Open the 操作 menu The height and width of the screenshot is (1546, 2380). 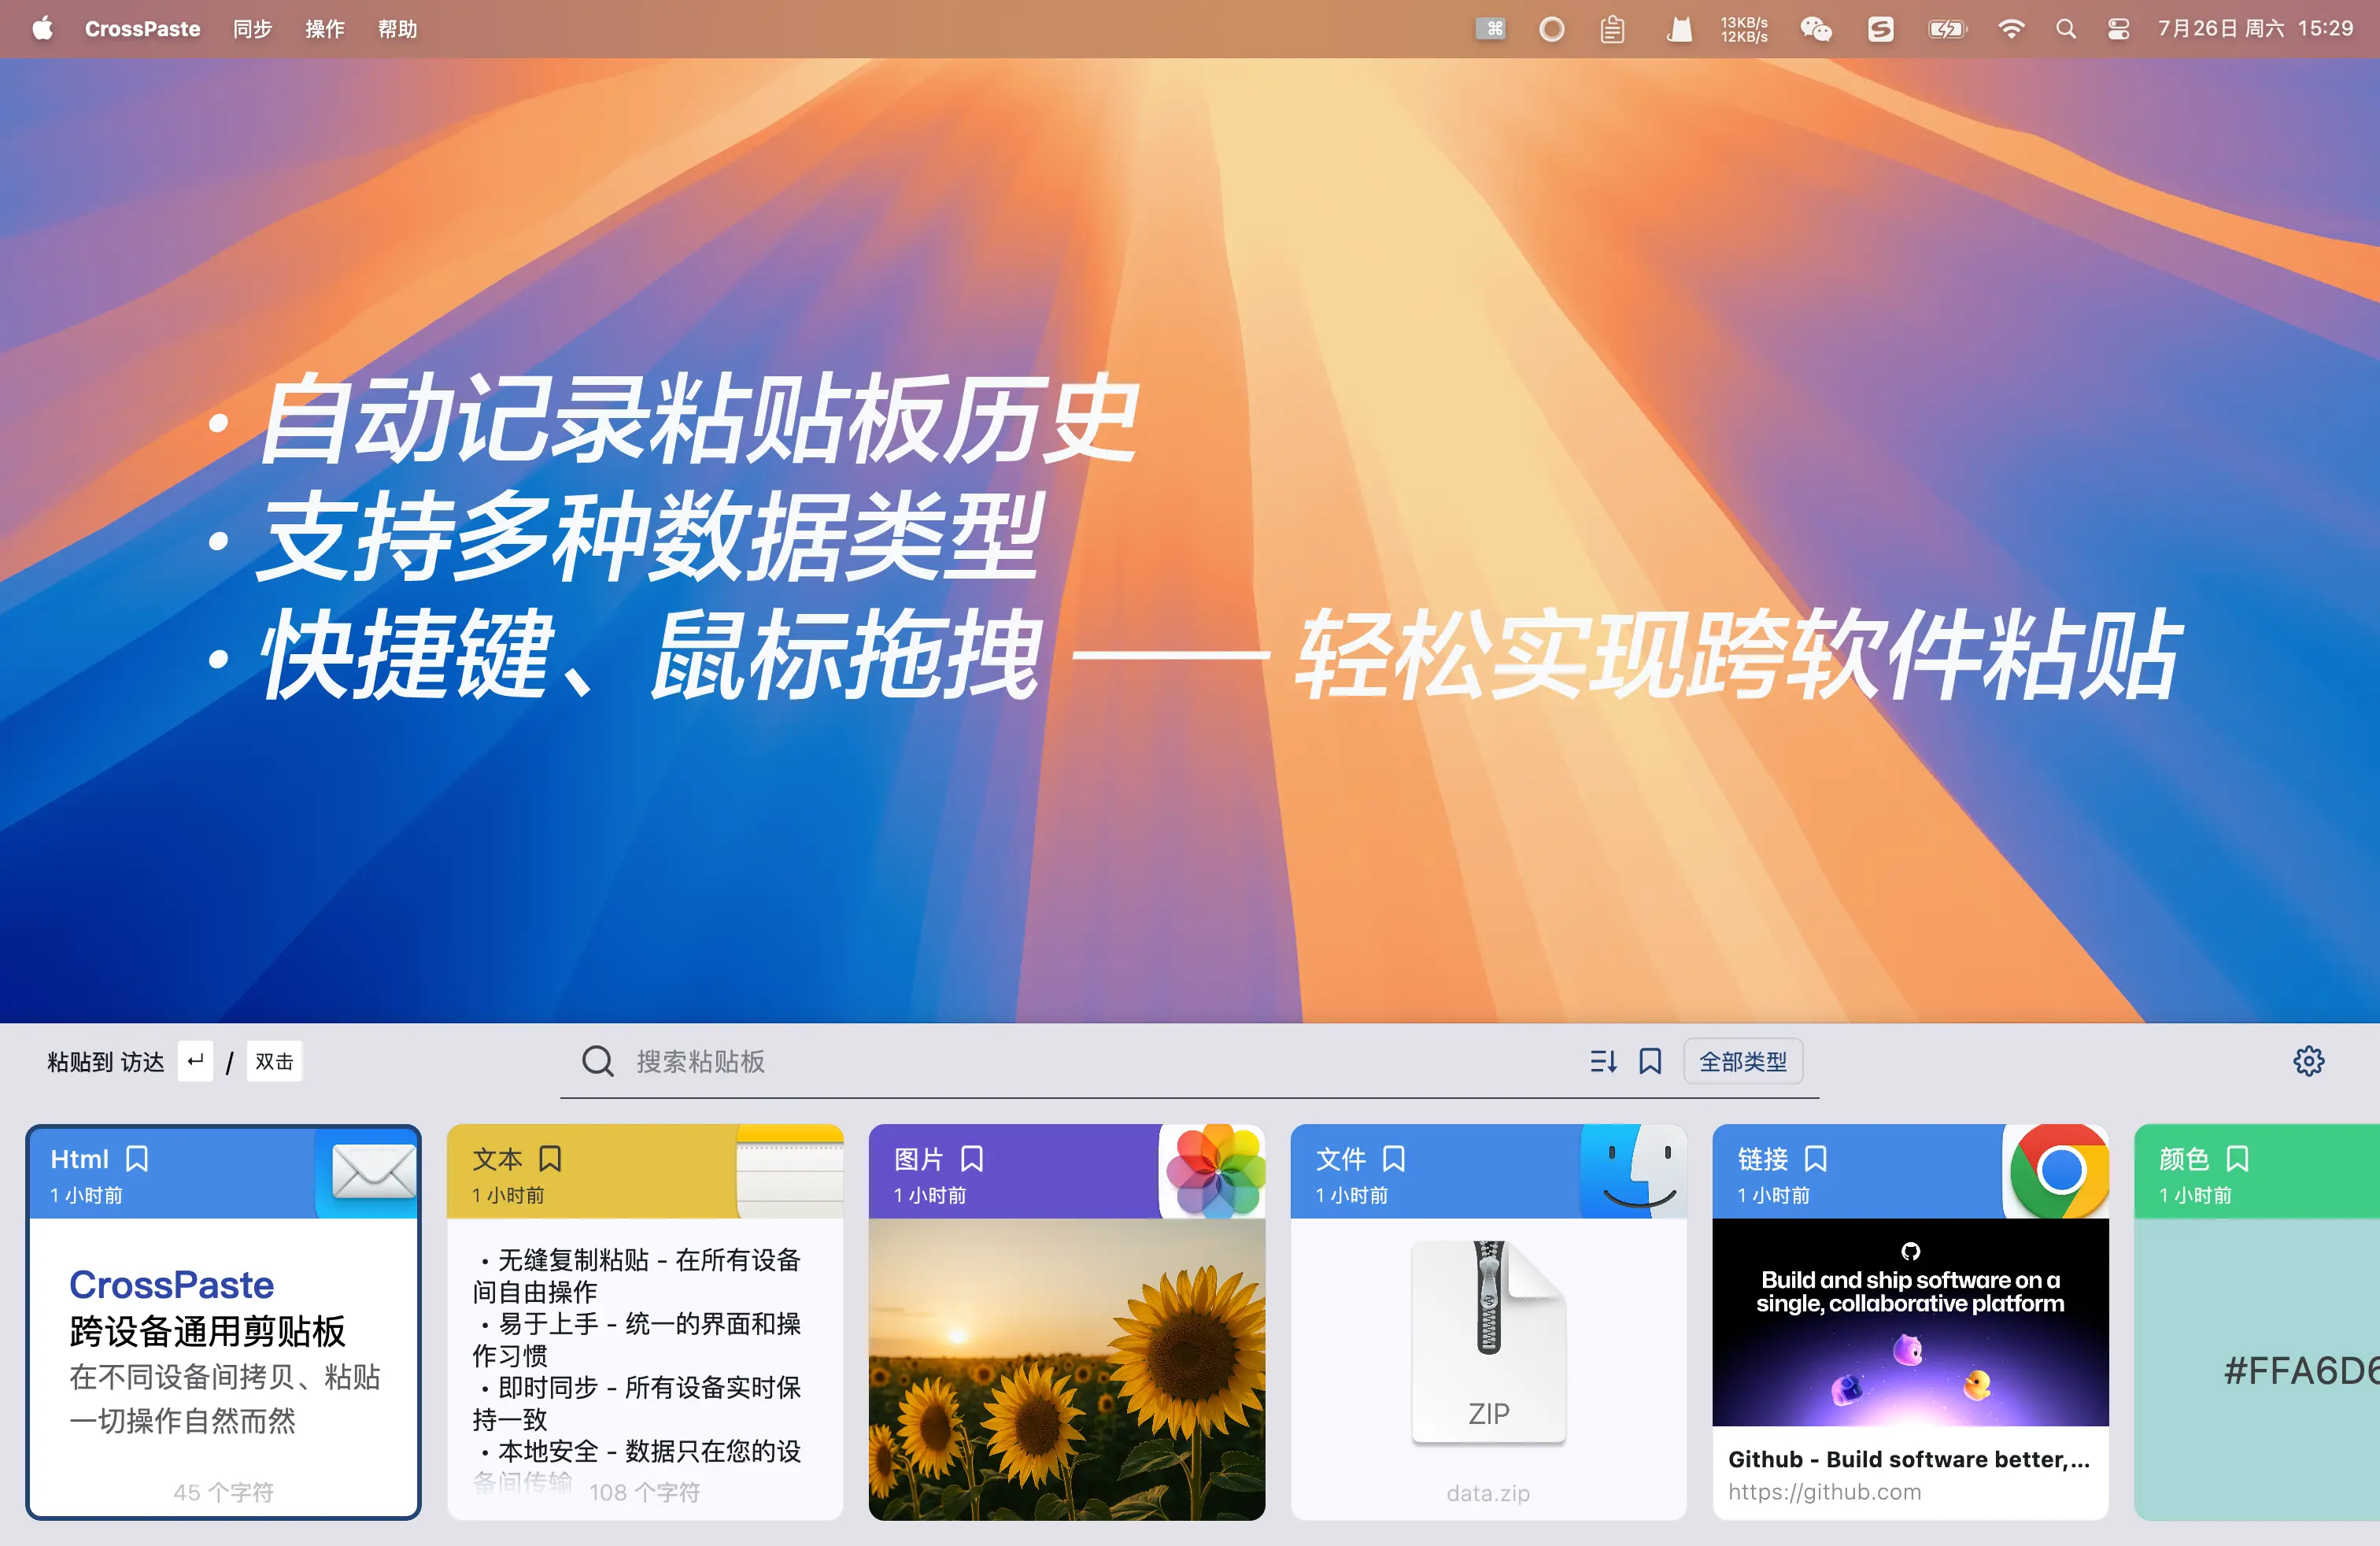(x=324, y=29)
